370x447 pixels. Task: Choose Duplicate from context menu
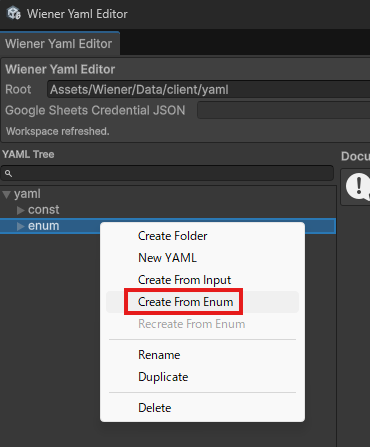202,377
